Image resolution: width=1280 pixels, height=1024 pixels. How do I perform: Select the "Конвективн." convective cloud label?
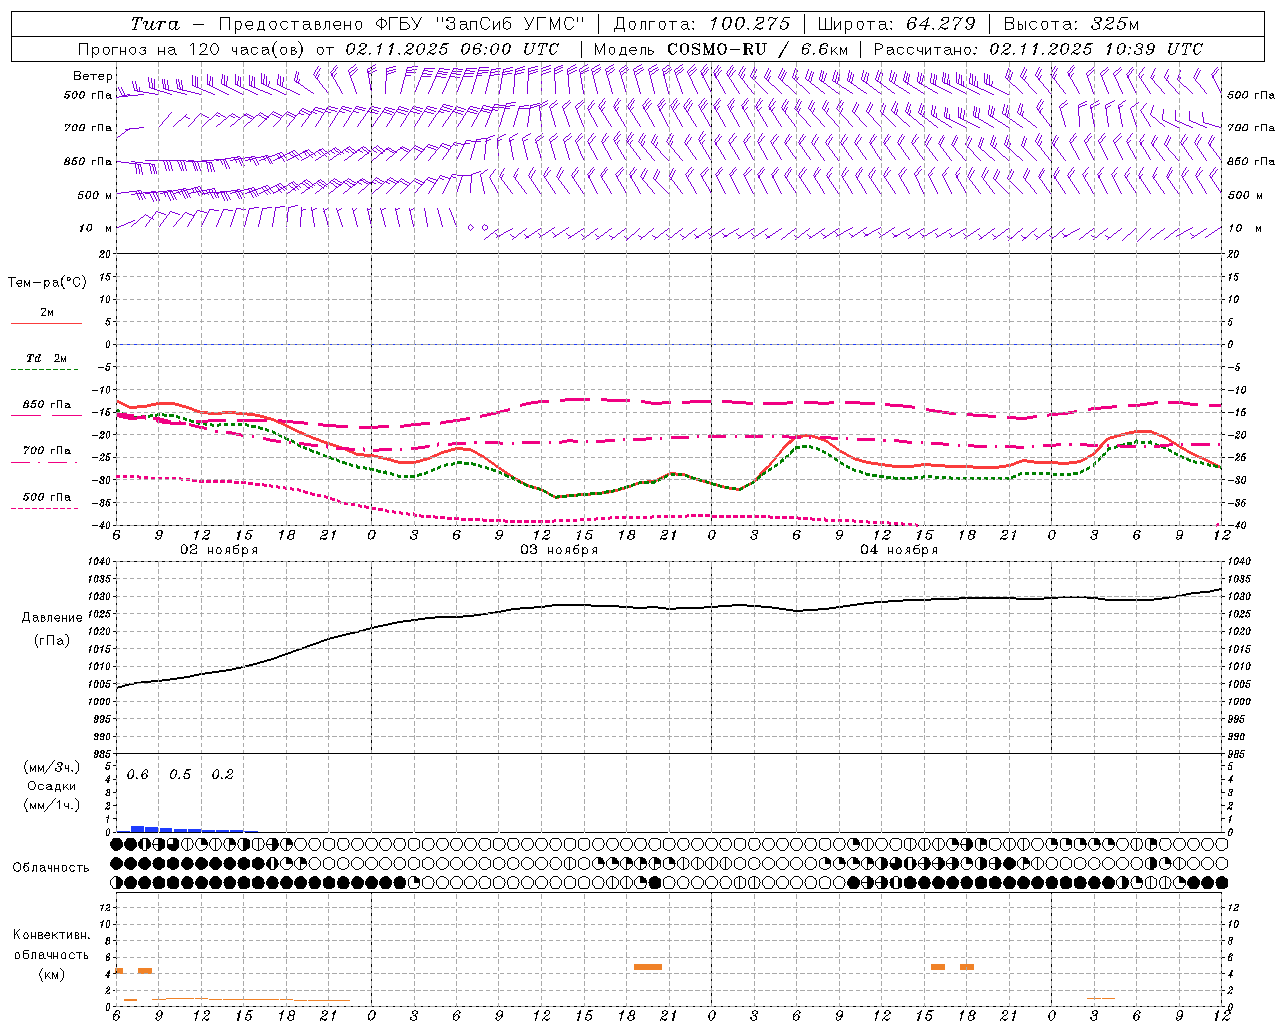(52, 935)
